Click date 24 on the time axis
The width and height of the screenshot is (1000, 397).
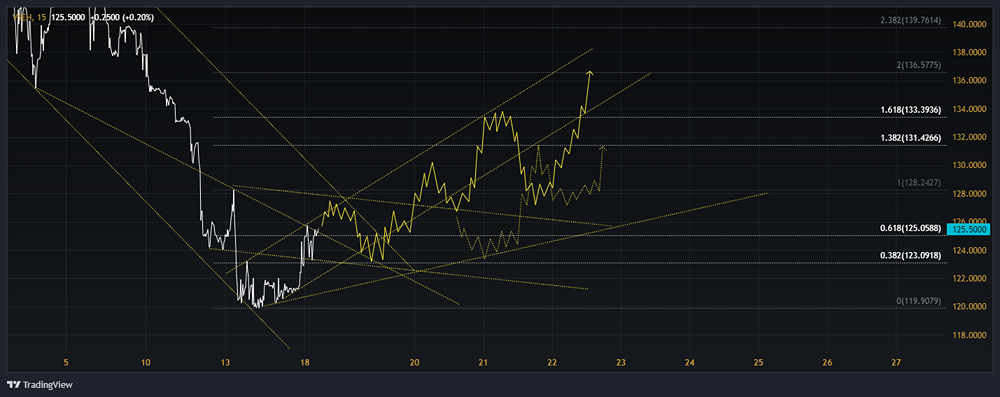[x=689, y=363]
